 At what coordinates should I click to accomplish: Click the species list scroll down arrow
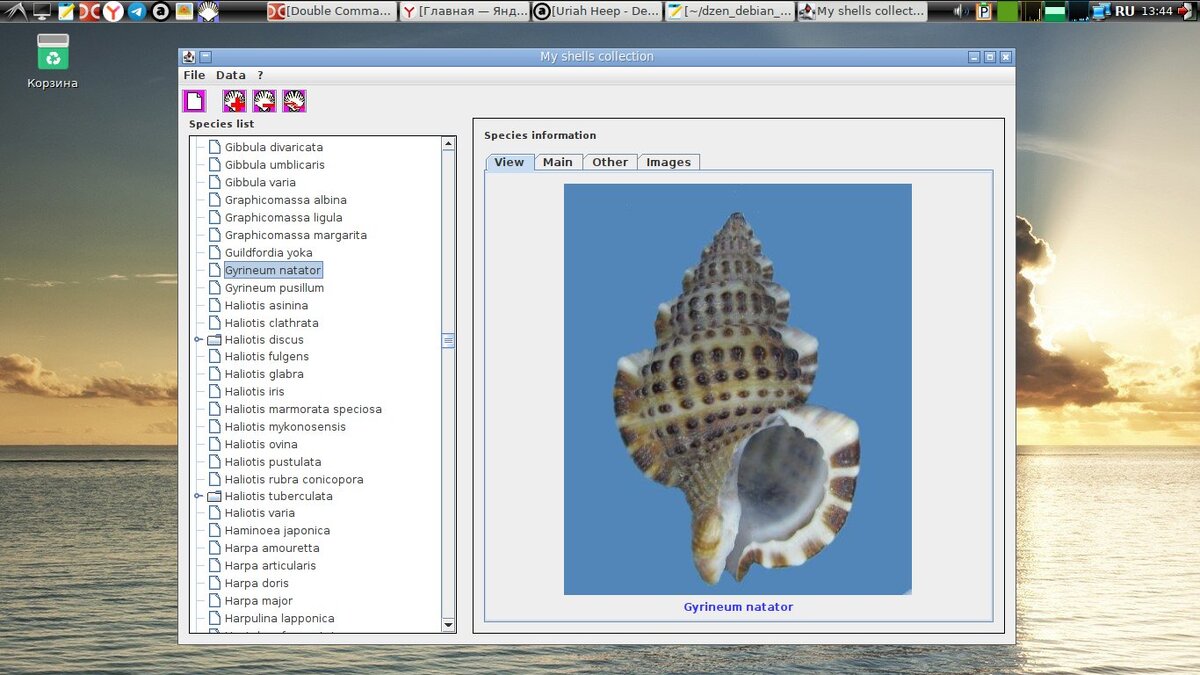click(448, 625)
